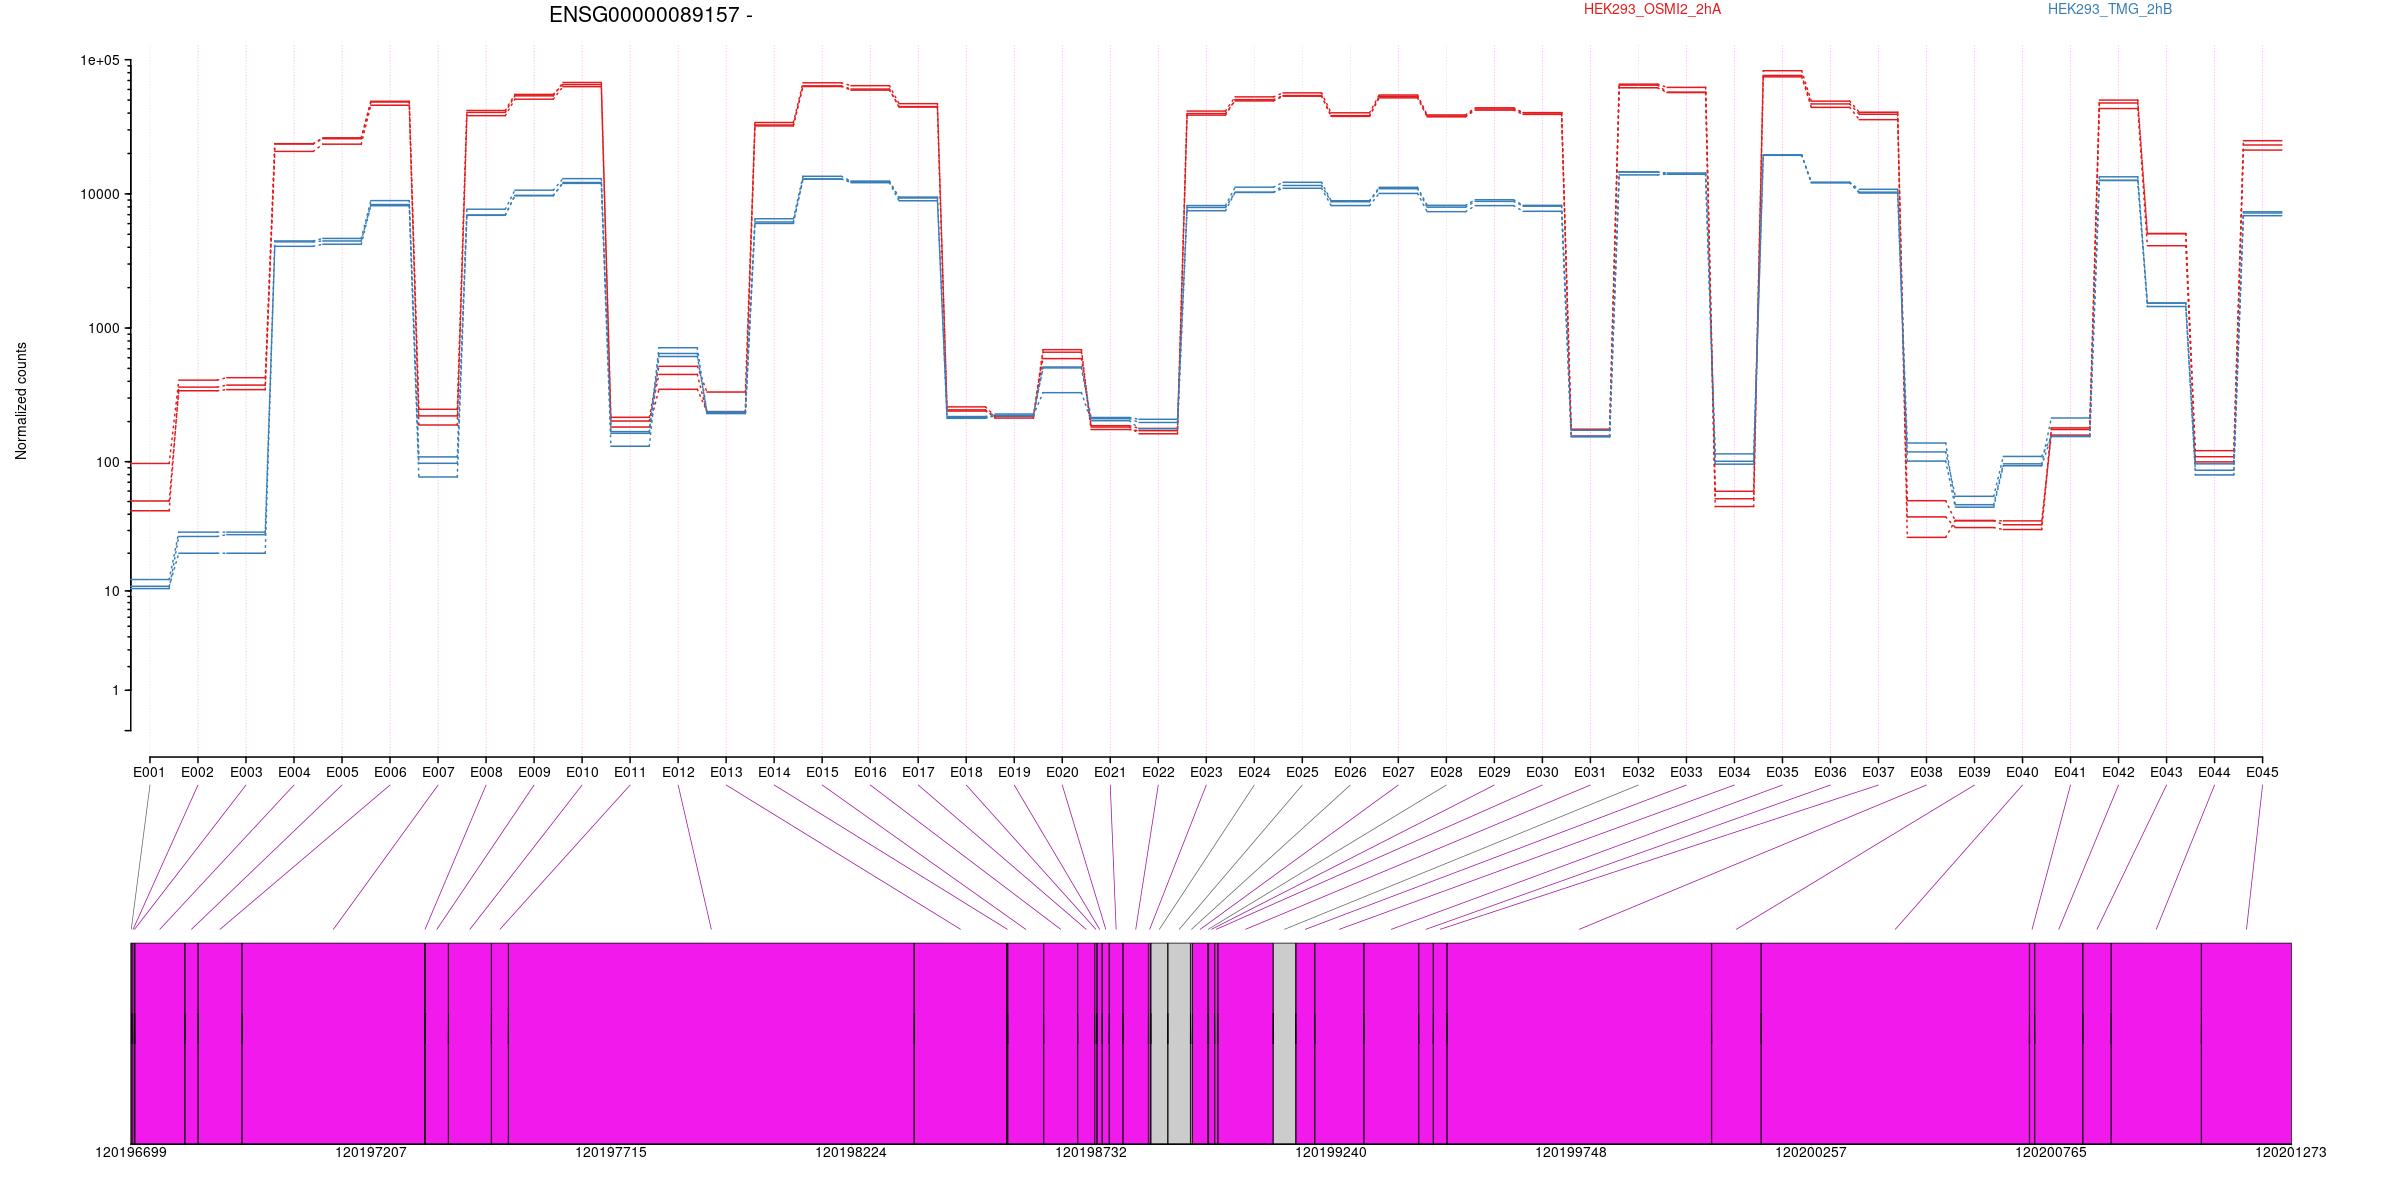Image resolution: width=2400 pixels, height=1200 pixels.
Task: Click exon label E001
Action: (x=149, y=772)
